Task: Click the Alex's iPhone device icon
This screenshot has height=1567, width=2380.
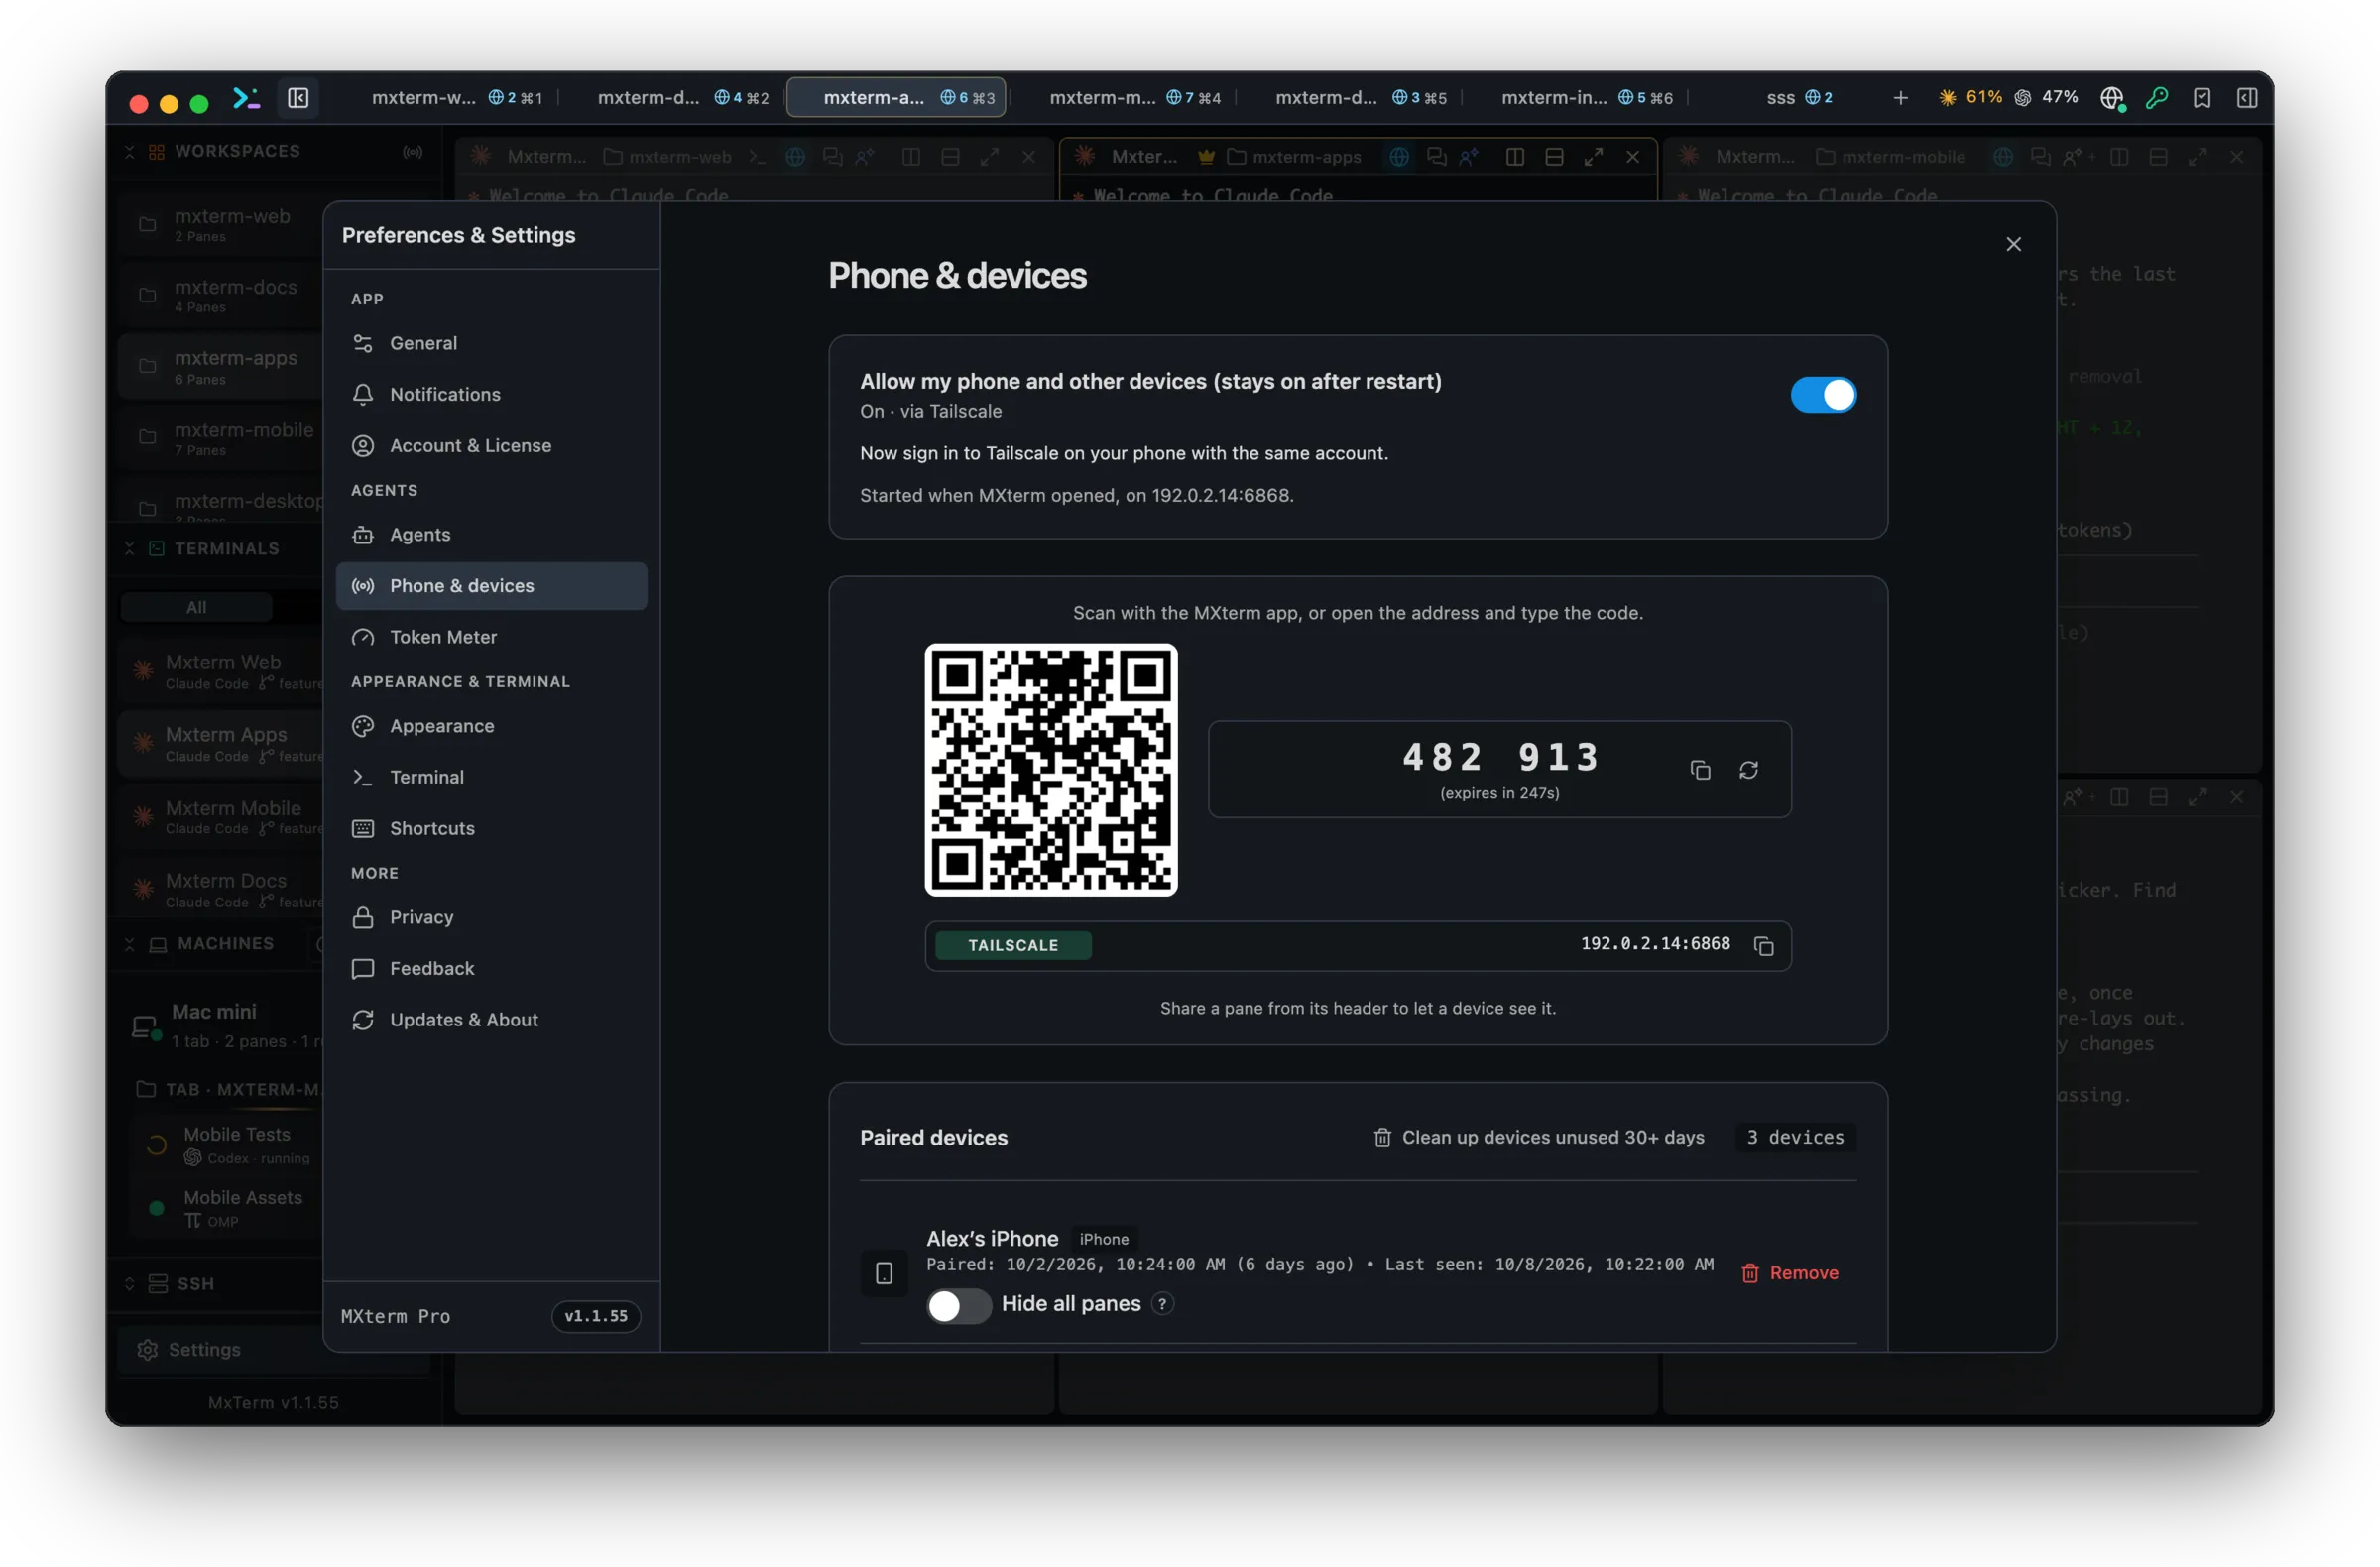Action: (x=884, y=1273)
